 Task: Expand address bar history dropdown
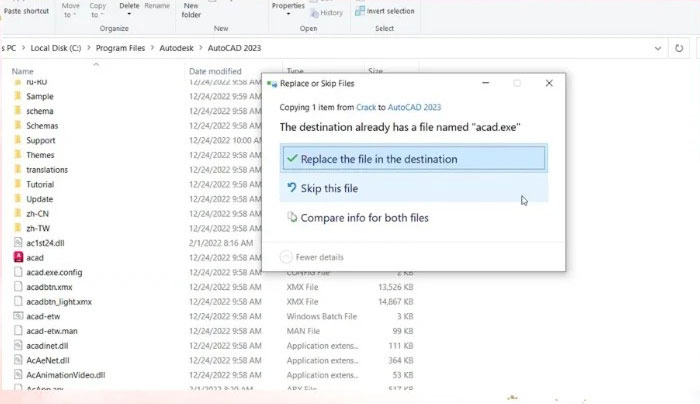point(658,48)
